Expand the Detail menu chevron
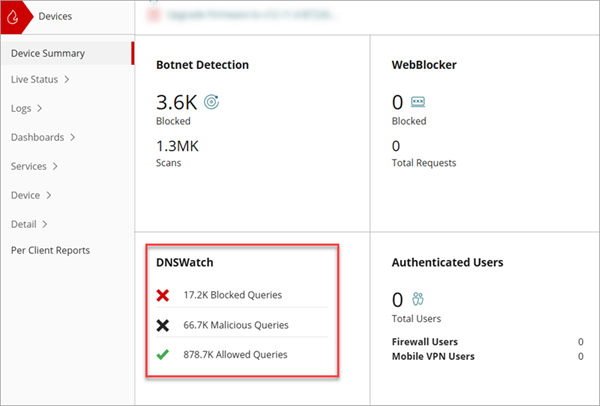 click(x=45, y=224)
